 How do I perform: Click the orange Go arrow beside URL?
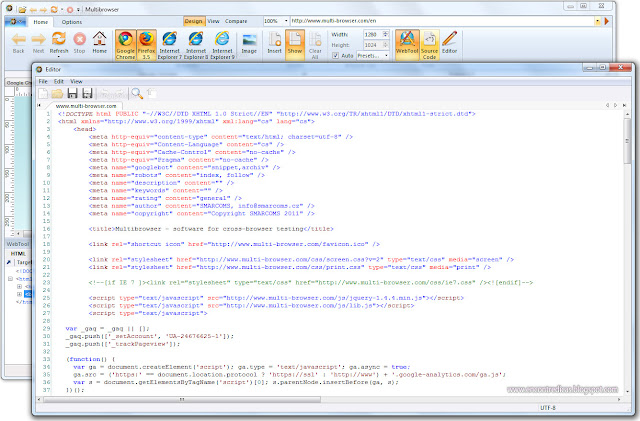coord(607,21)
